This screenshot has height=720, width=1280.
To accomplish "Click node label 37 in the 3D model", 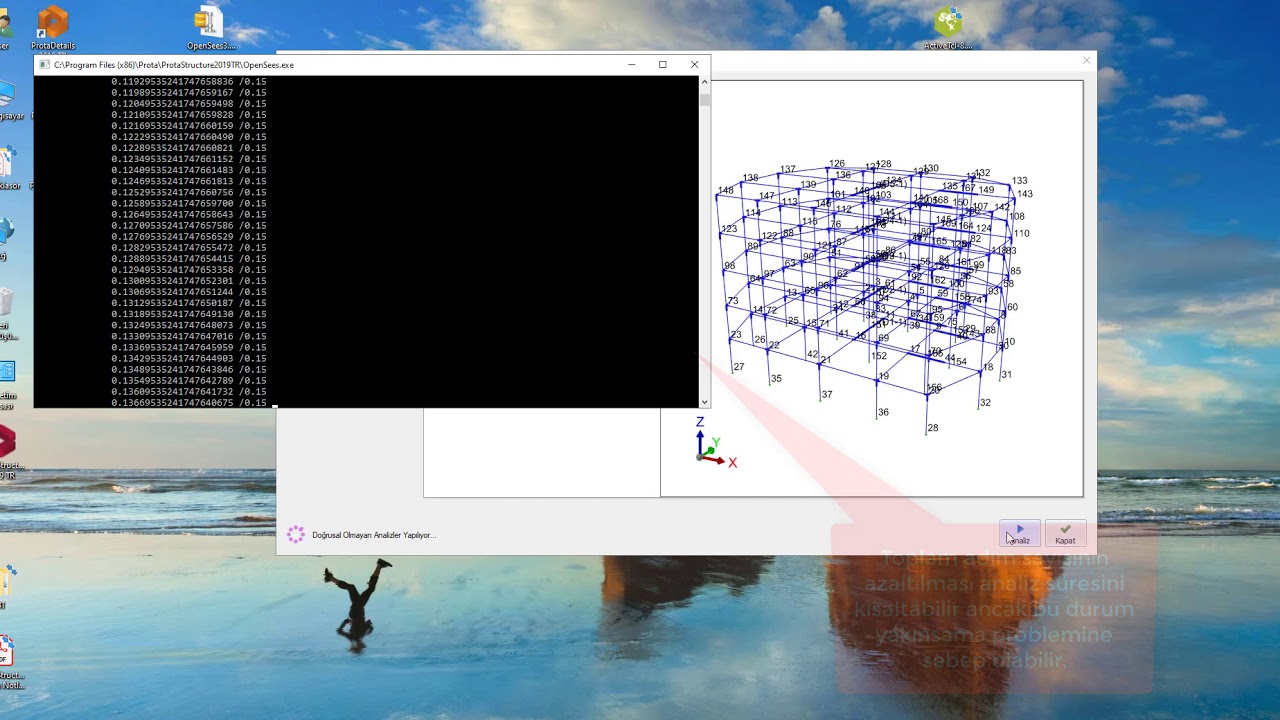I will [x=827, y=395].
